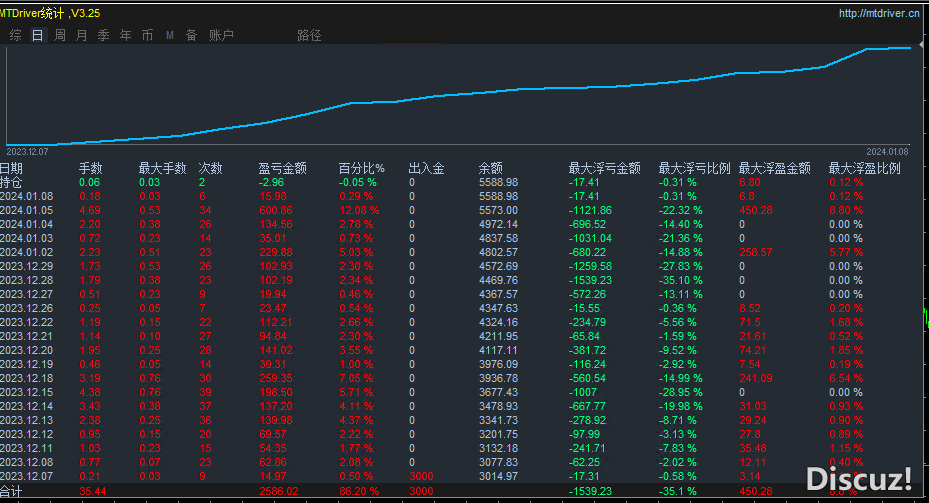Click the 最大浮盈金额 column header
Image resolution: width=929 pixels, height=503 pixels.
tap(774, 168)
